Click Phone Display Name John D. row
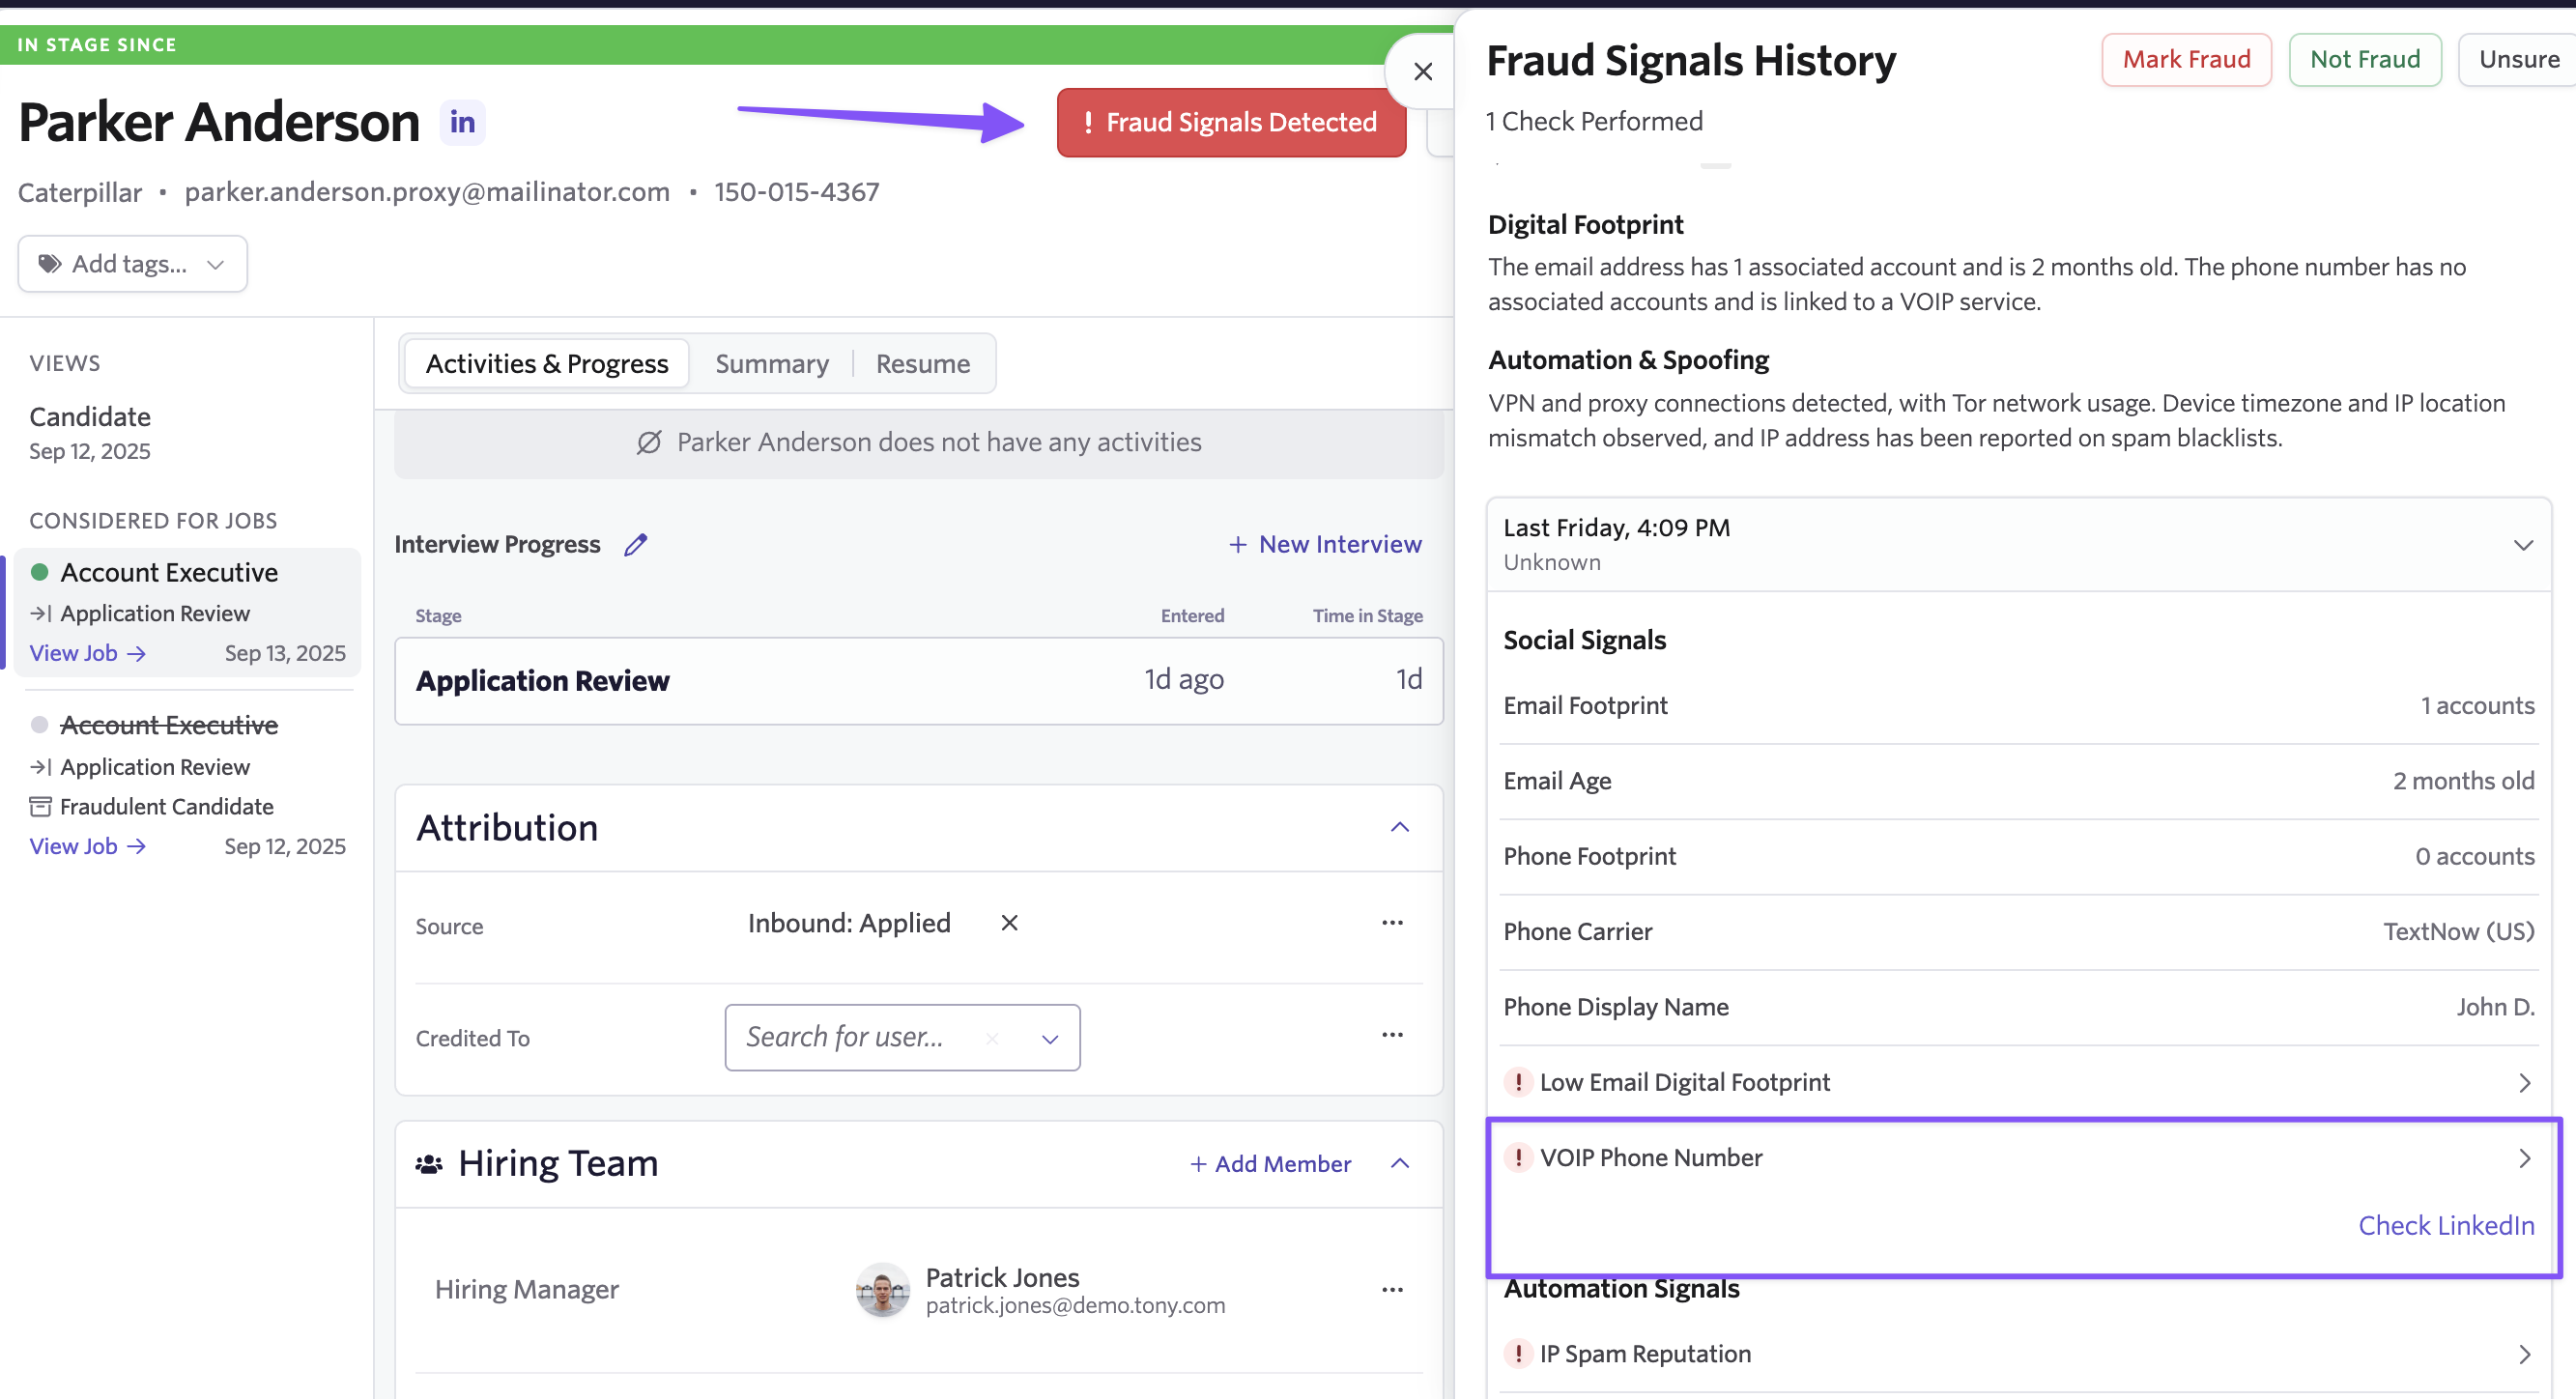The height and width of the screenshot is (1399, 2576). [2018, 1006]
